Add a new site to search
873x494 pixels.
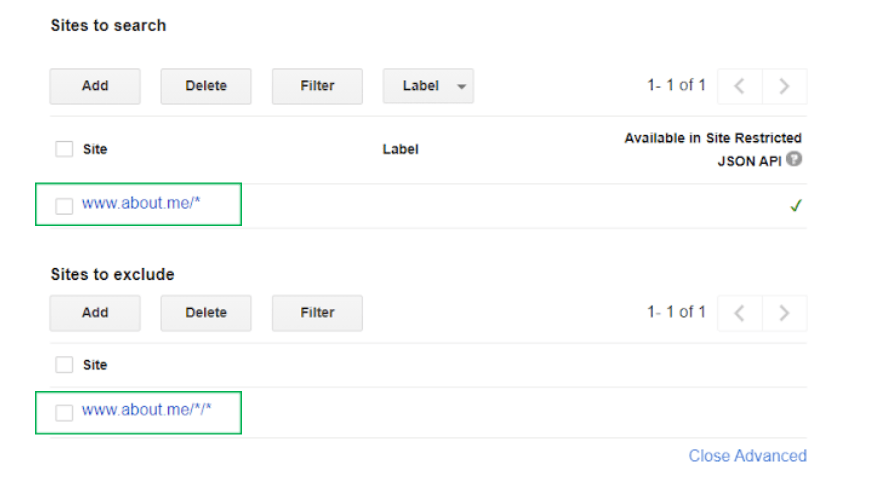(x=95, y=86)
